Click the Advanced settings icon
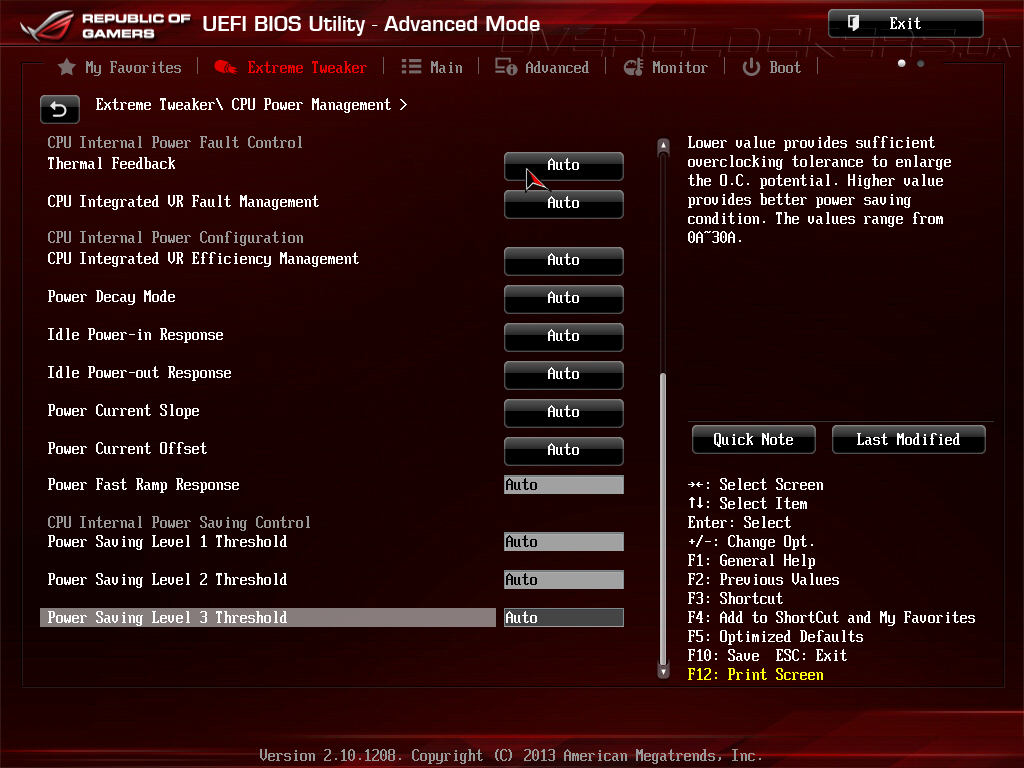This screenshot has width=1024, height=768. click(505, 67)
